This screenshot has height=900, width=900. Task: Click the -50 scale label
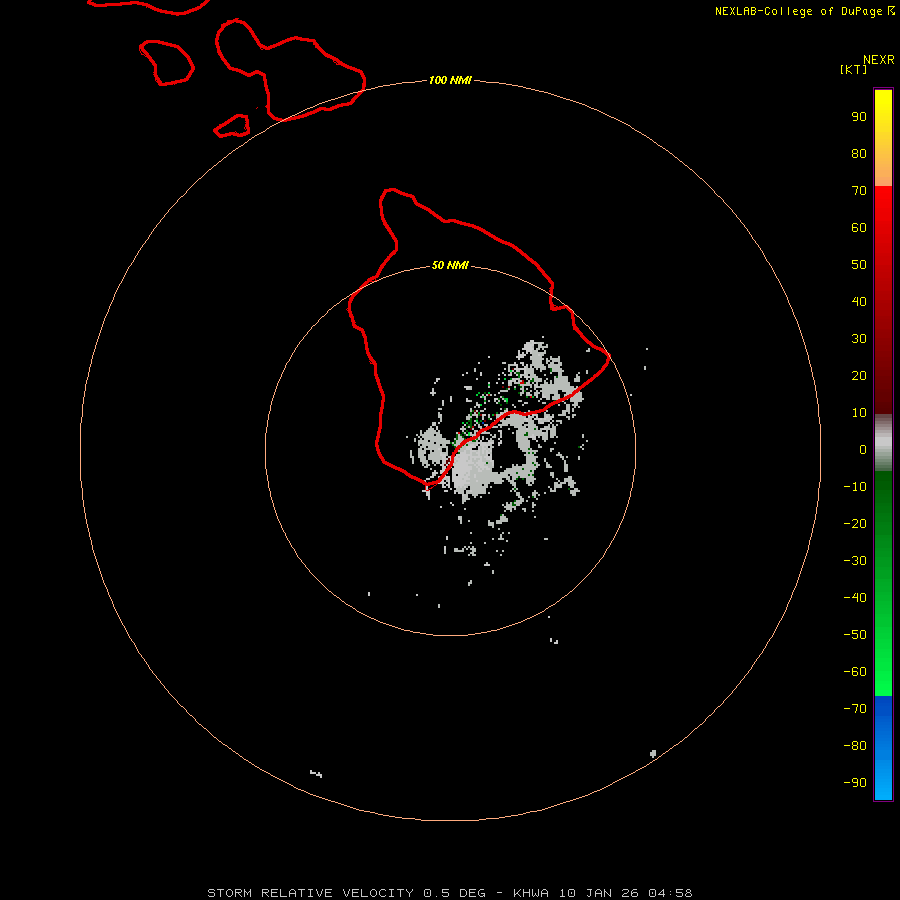tap(855, 635)
